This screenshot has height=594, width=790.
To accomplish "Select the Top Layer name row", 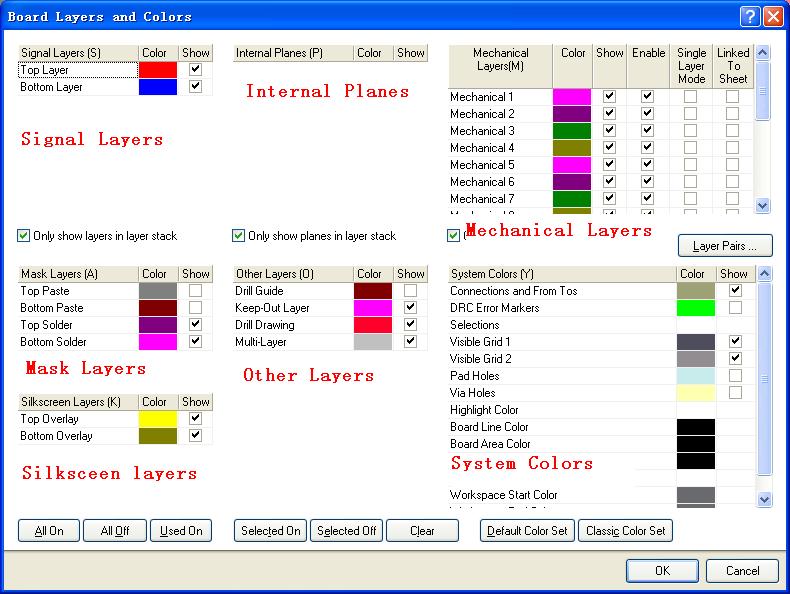I will (78, 70).
